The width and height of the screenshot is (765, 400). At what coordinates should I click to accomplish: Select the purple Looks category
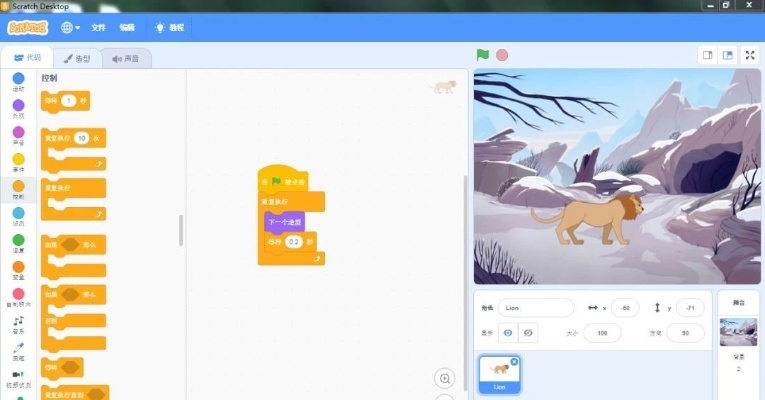click(18, 108)
